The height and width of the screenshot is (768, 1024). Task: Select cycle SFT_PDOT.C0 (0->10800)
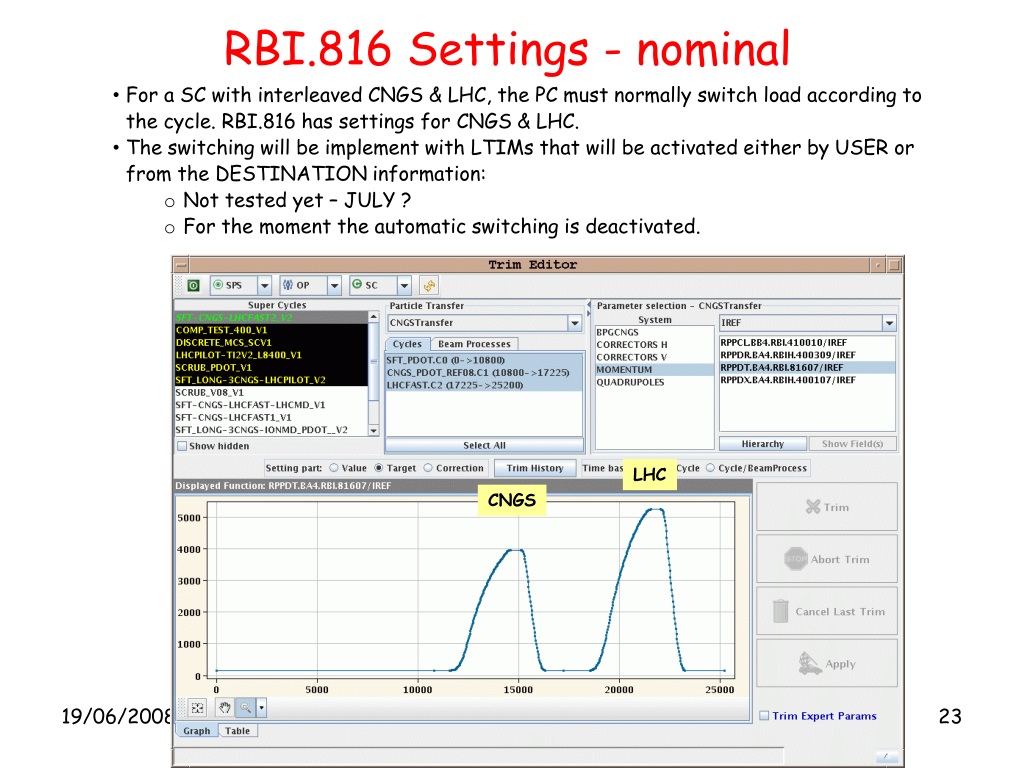(484, 360)
